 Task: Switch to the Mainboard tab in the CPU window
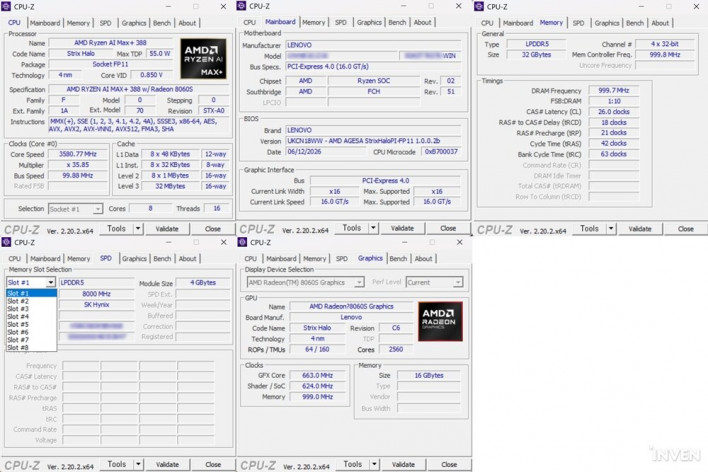[45, 23]
